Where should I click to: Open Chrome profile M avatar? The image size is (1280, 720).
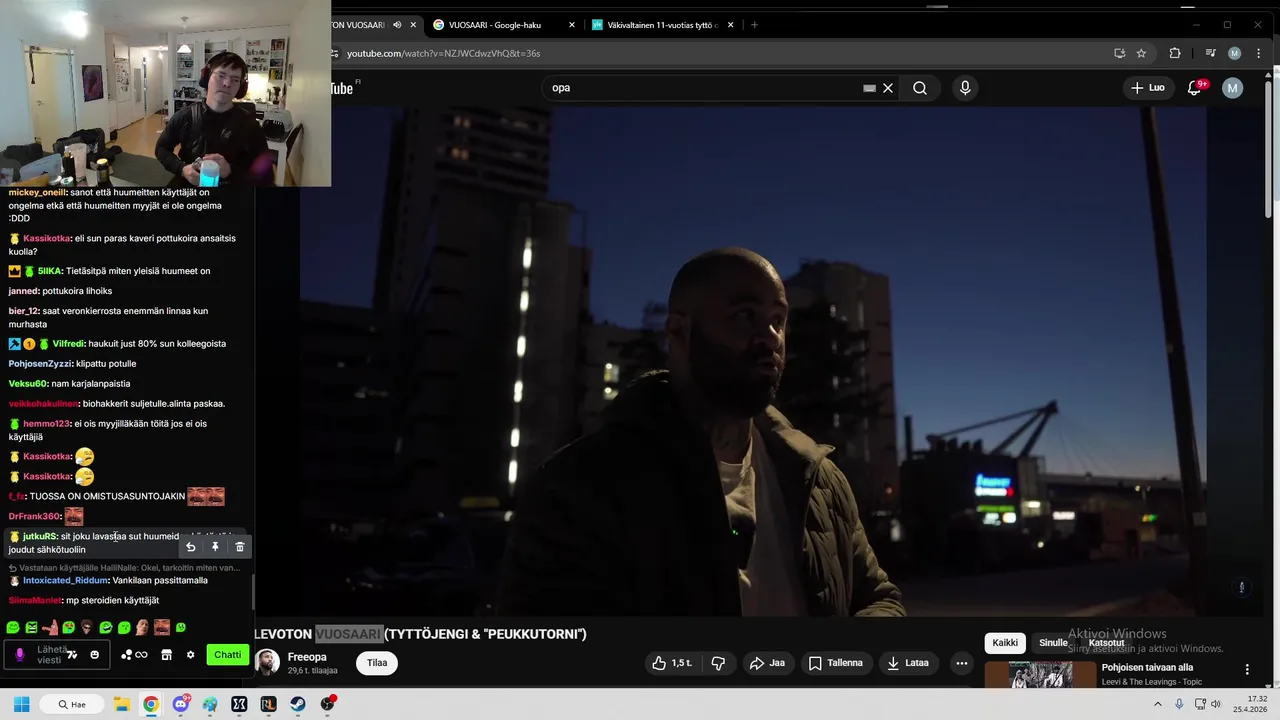pyautogui.click(x=1234, y=53)
